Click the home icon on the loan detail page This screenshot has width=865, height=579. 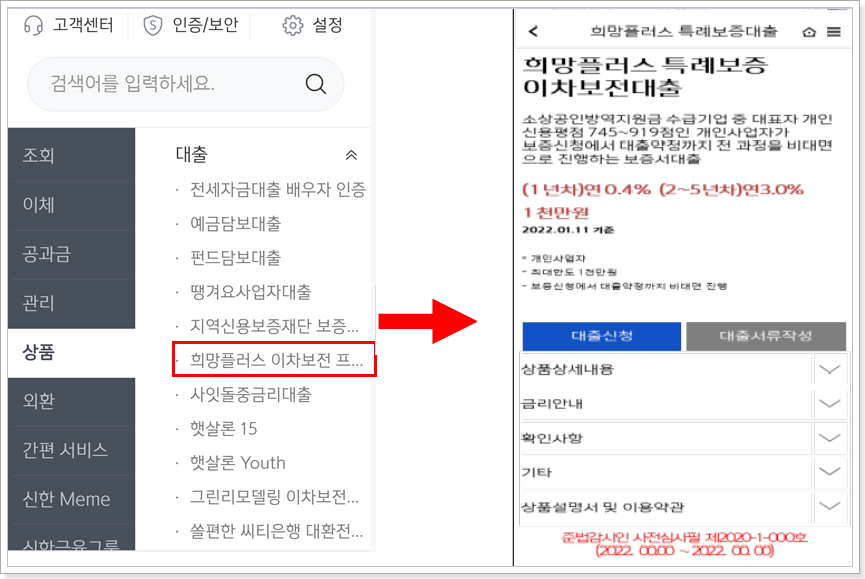pyautogui.click(x=808, y=30)
